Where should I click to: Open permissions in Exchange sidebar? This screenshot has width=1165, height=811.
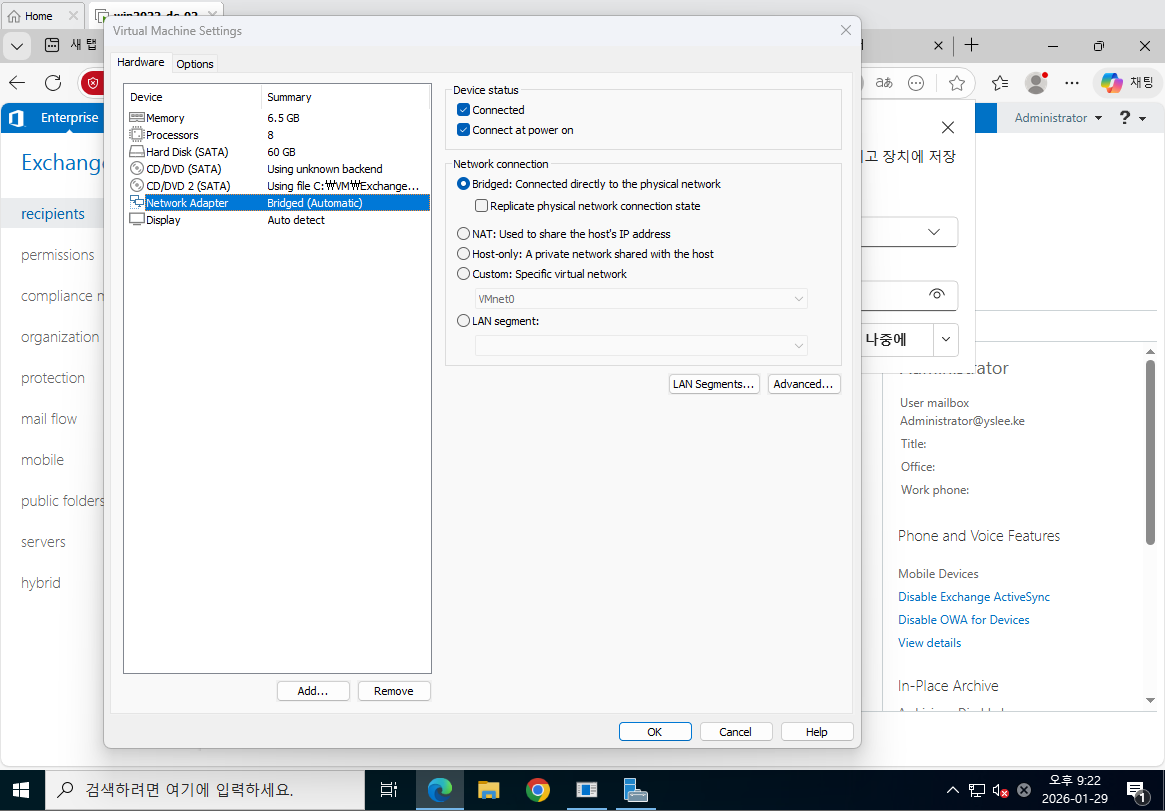pyautogui.click(x=58, y=255)
